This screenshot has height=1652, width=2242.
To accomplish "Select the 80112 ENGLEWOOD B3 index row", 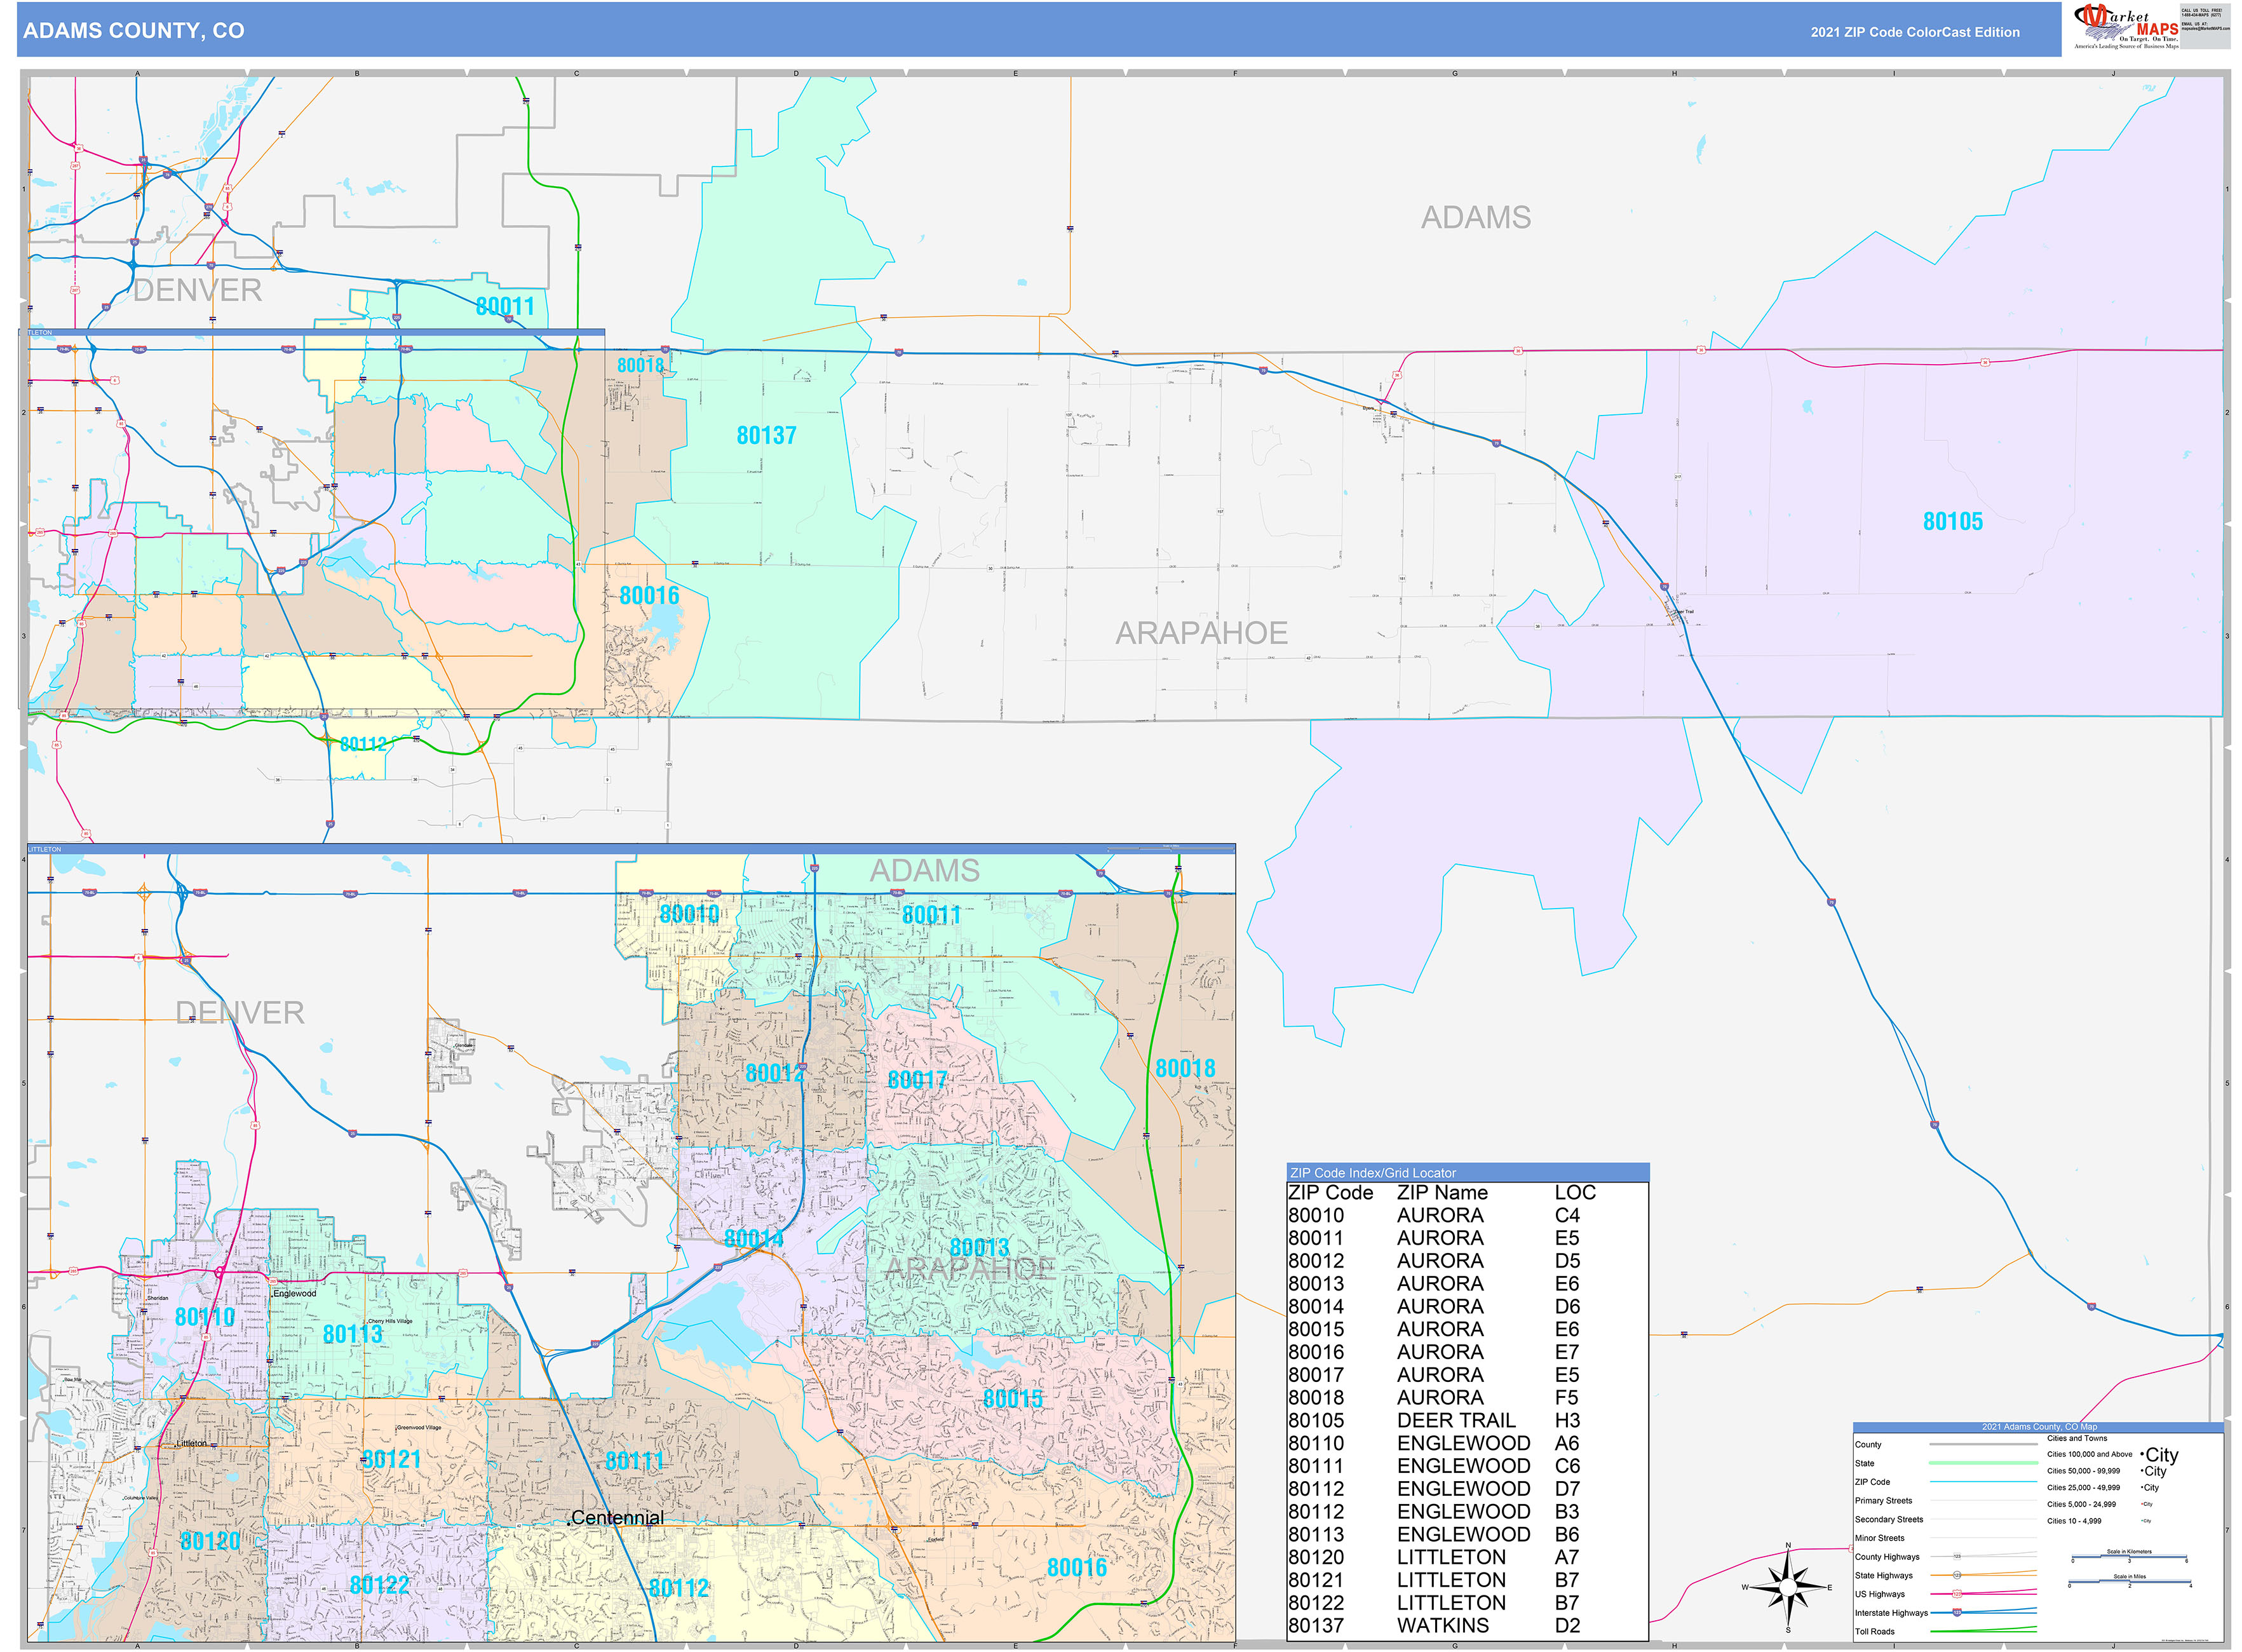I will click(1467, 1512).
